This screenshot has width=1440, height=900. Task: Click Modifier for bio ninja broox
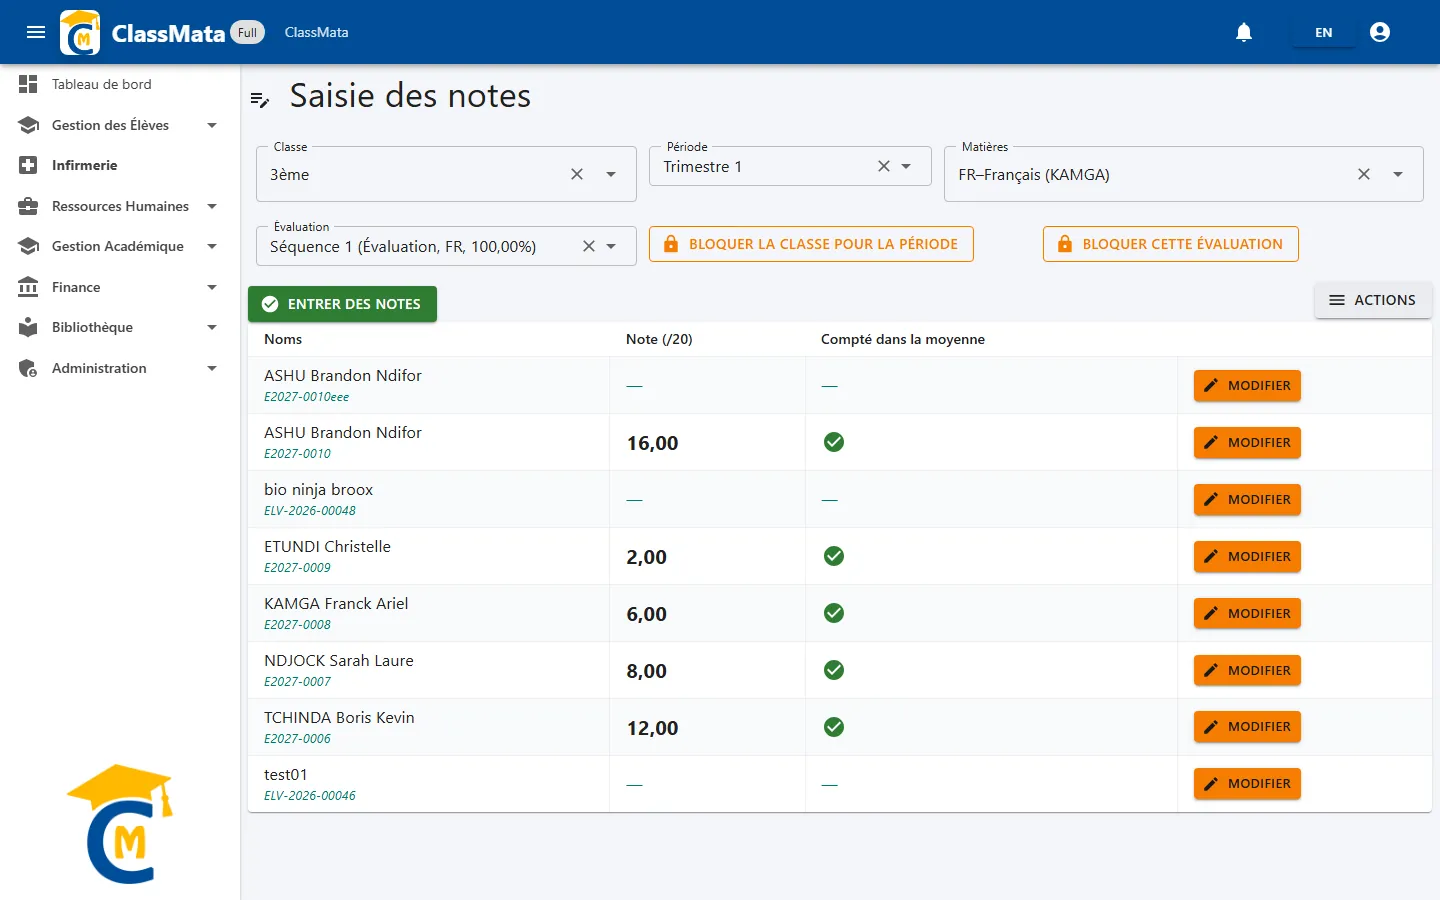coord(1247,500)
